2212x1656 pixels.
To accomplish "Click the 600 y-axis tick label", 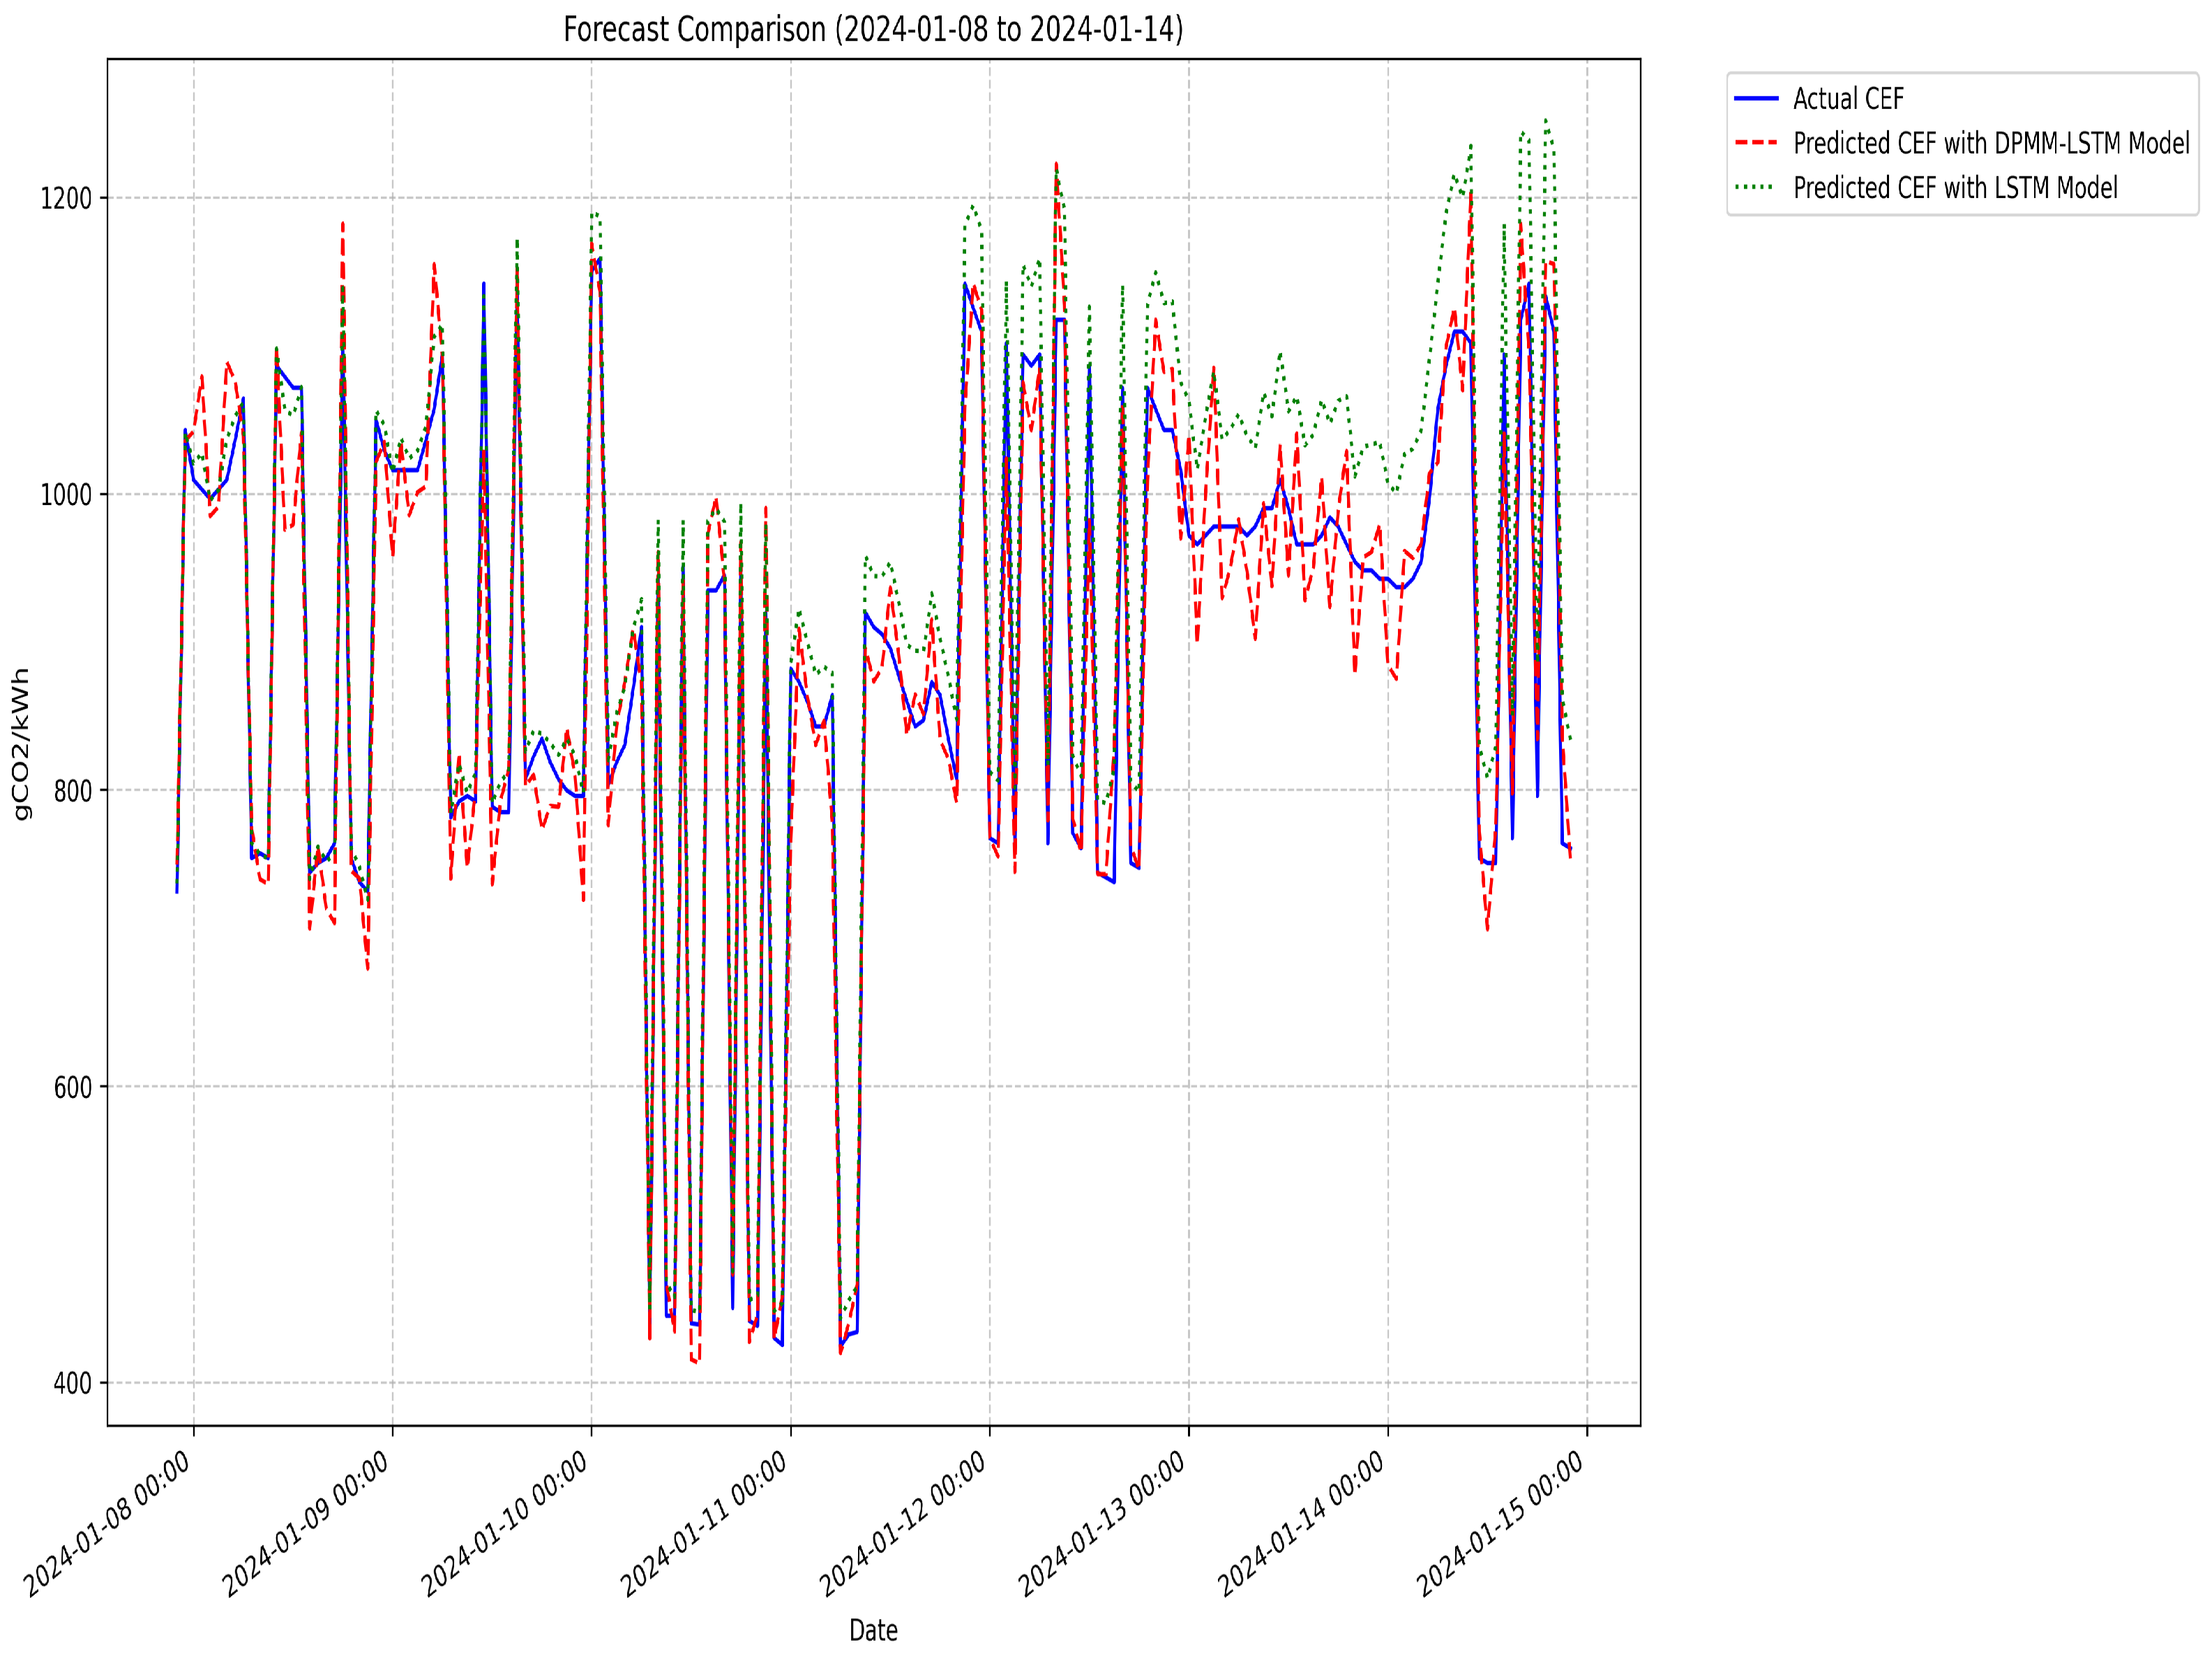I will tap(72, 1087).
